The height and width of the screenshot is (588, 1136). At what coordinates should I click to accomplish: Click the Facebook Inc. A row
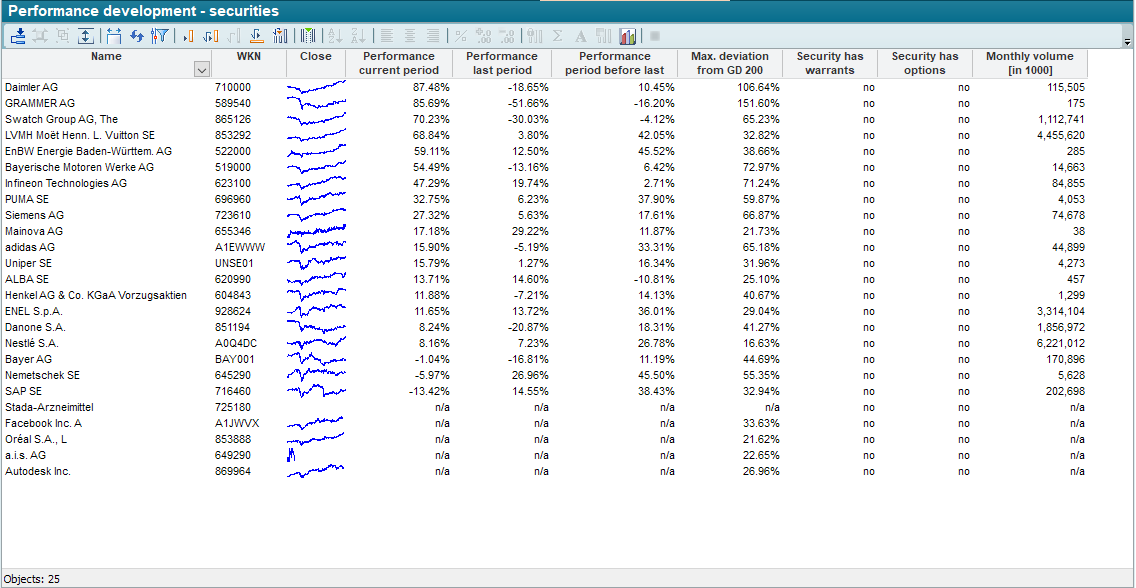point(43,424)
